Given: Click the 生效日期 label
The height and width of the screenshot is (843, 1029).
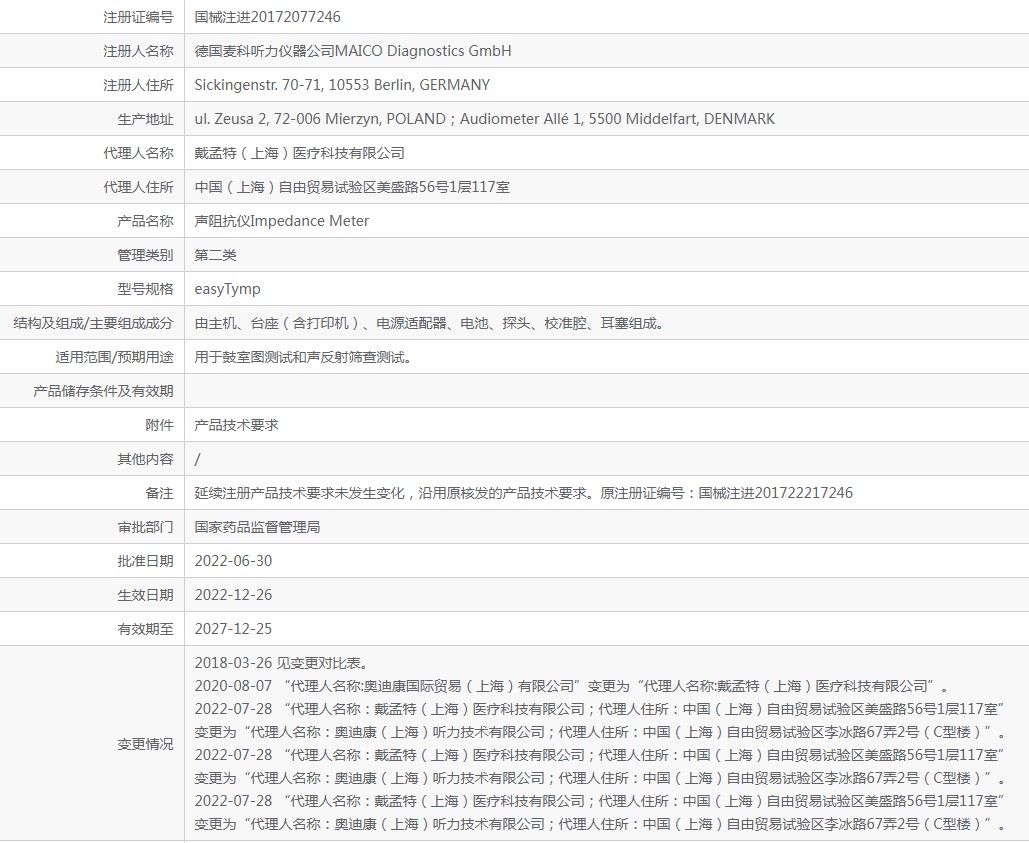Looking at the screenshot, I should click(145, 595).
